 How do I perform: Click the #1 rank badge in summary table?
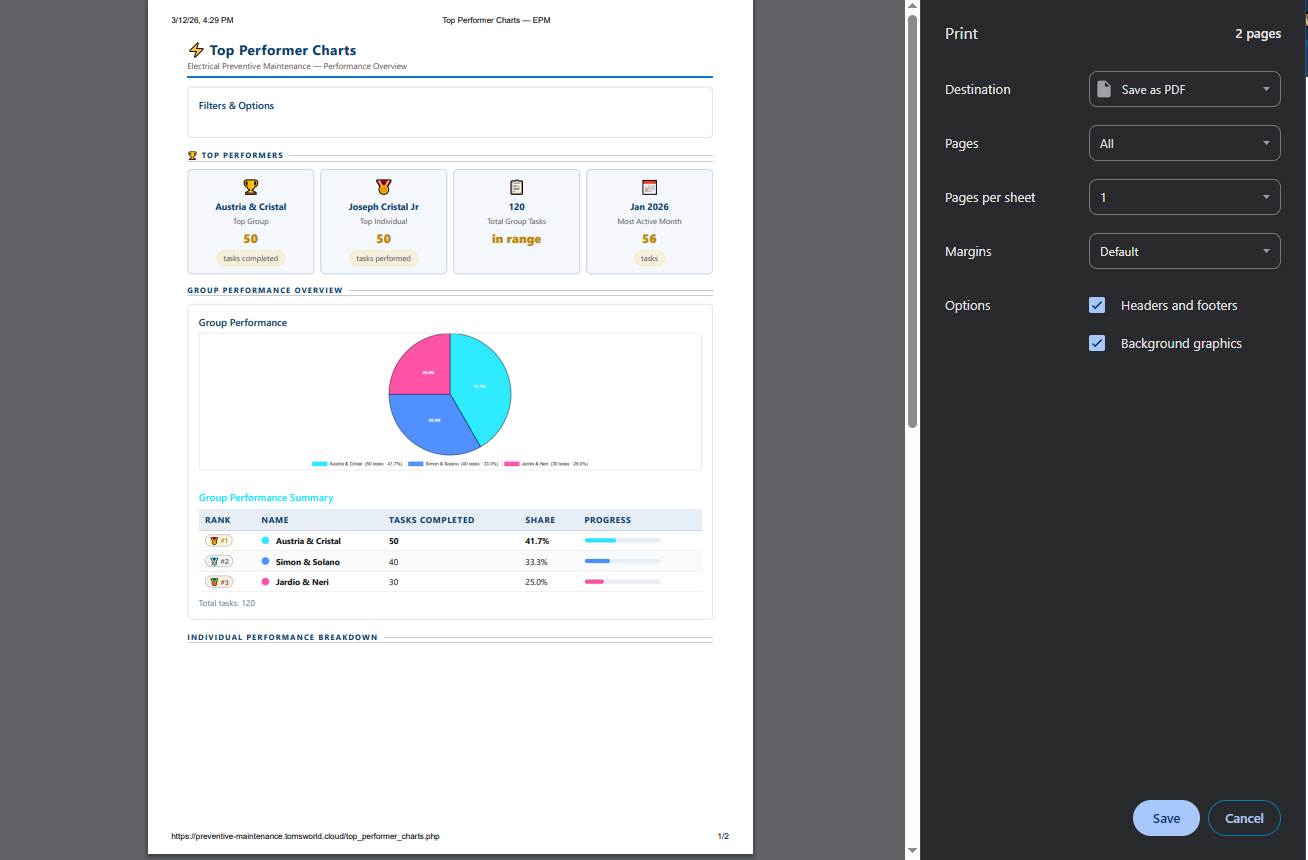coord(218,541)
